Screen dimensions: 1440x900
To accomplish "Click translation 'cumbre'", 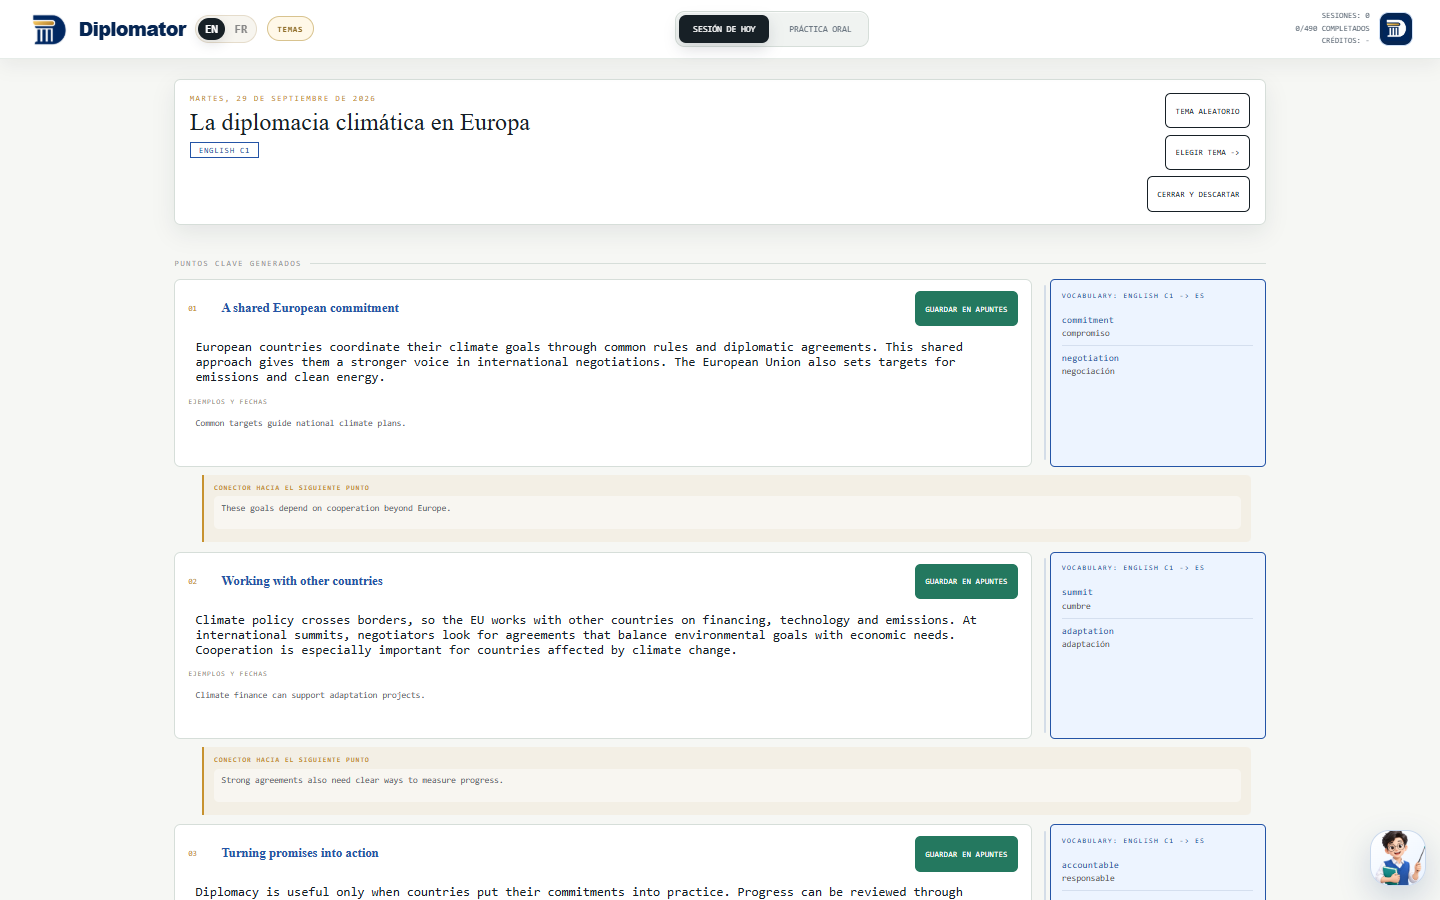I will [x=1076, y=606].
